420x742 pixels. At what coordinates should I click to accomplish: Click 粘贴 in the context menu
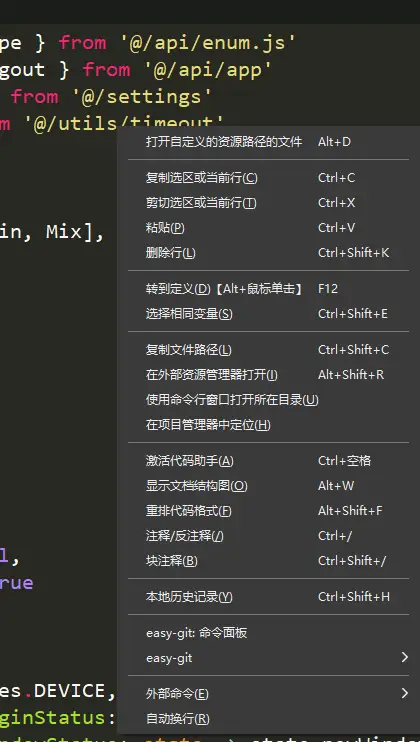(x=268, y=228)
